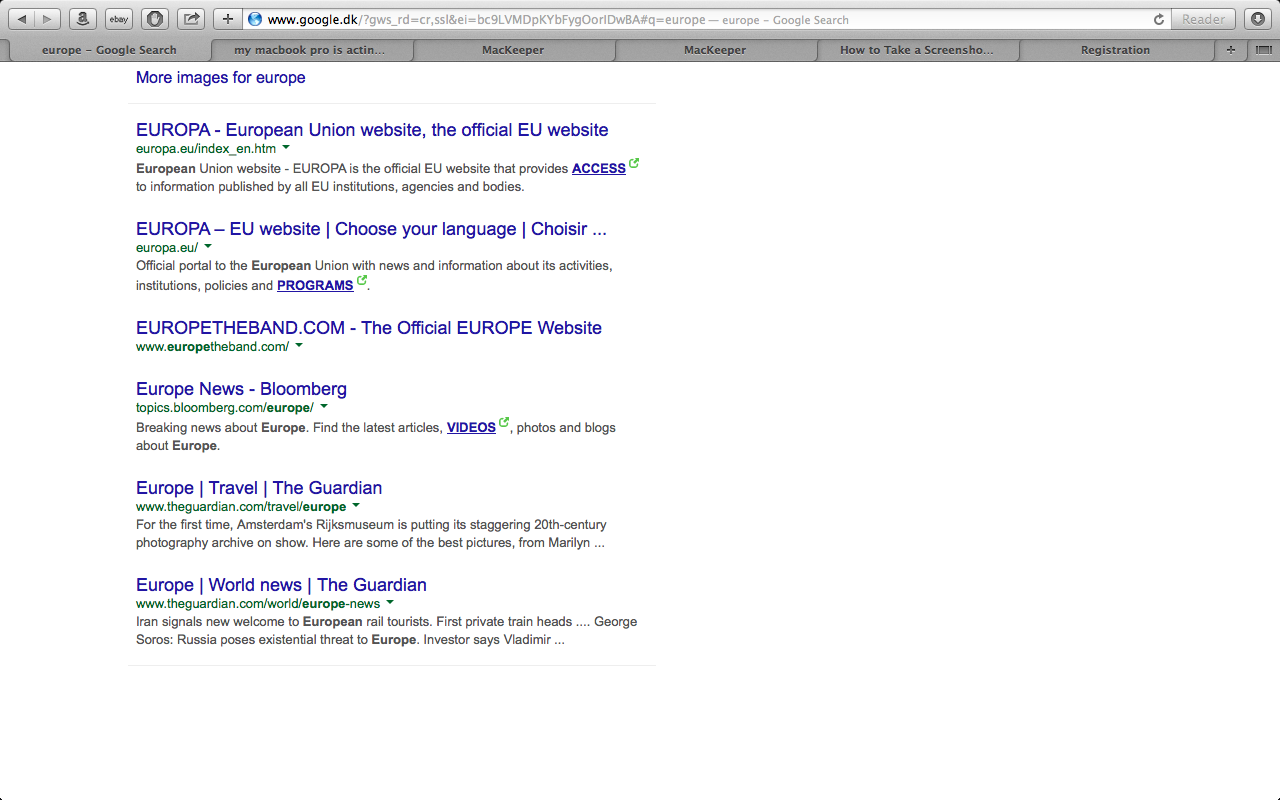Click the stop-hand blocker extension icon
The height and width of the screenshot is (800, 1280).
tap(154, 19)
